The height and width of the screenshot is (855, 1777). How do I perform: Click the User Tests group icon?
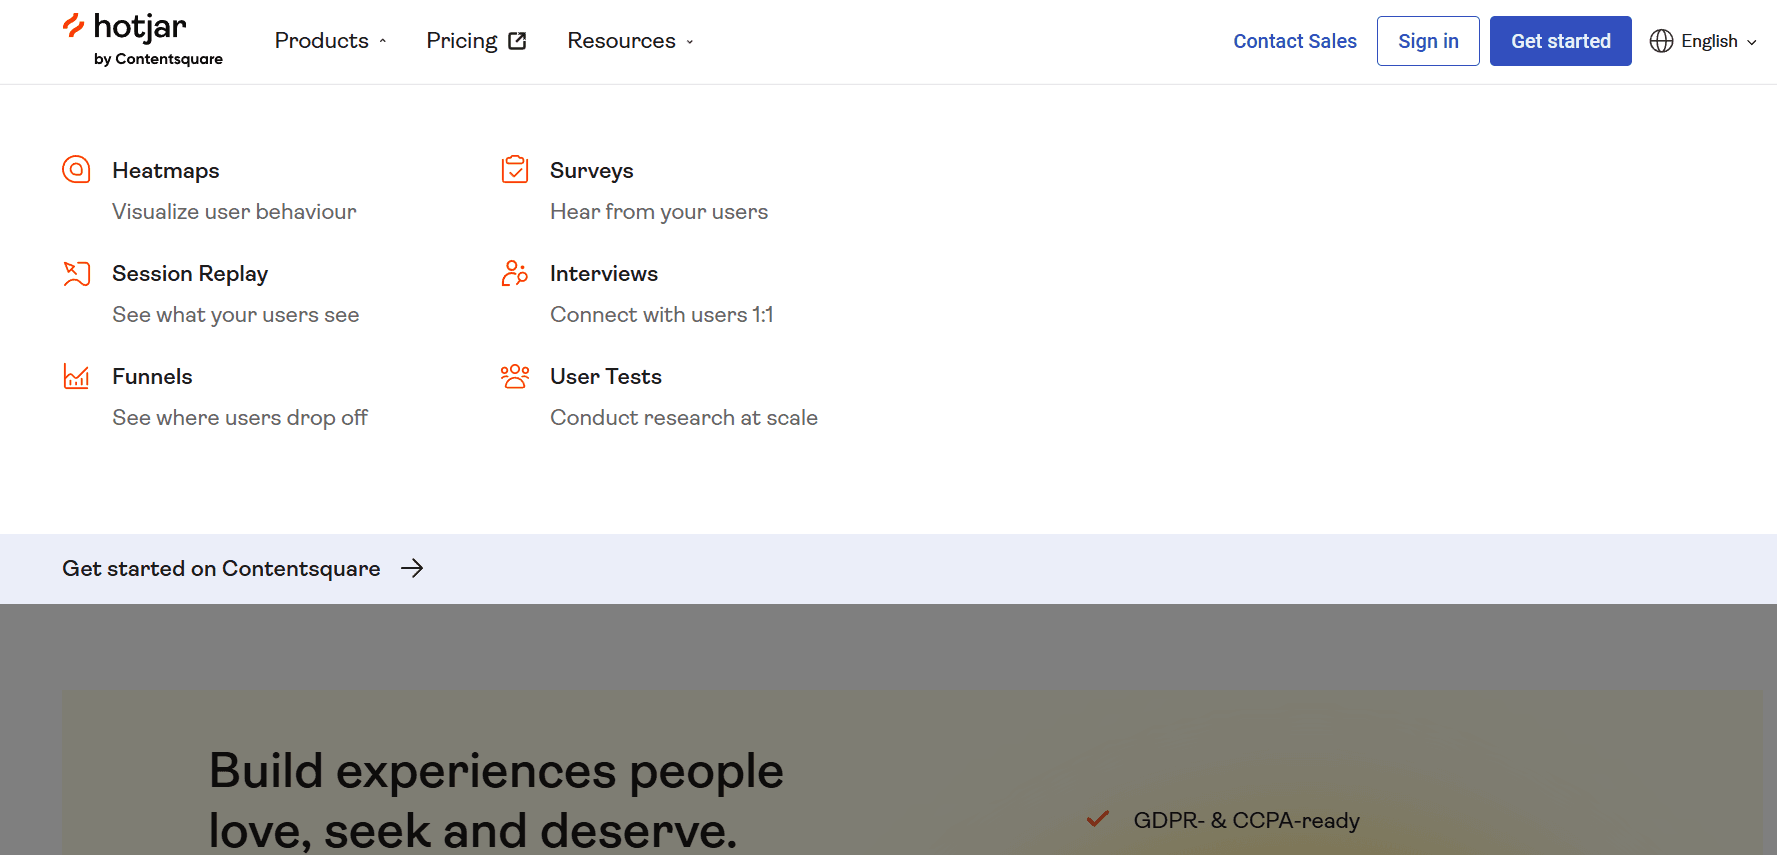click(x=514, y=376)
